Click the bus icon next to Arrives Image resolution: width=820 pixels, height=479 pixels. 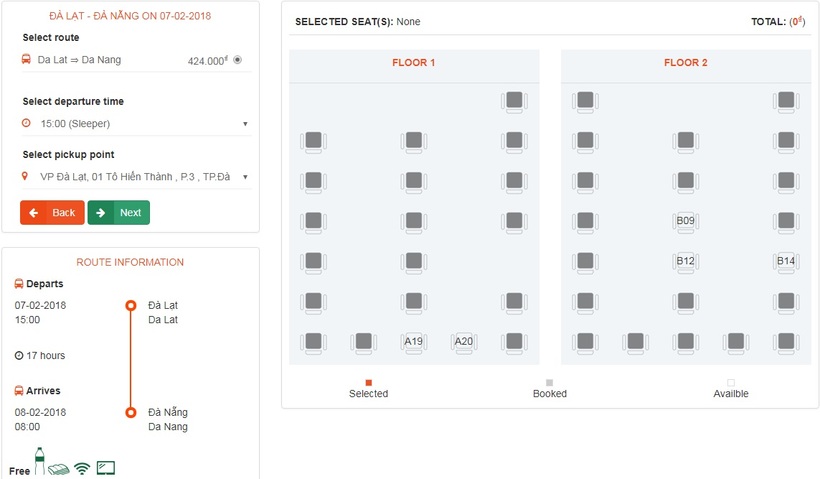coord(19,391)
